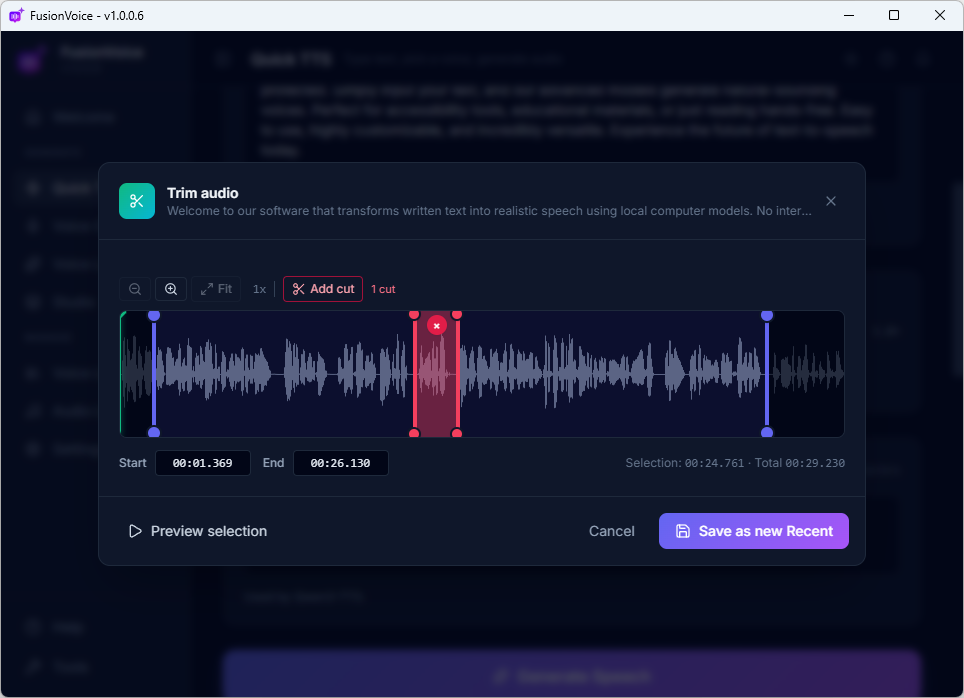Remove the cut with the red X
This screenshot has height=698, width=964.
click(x=437, y=326)
